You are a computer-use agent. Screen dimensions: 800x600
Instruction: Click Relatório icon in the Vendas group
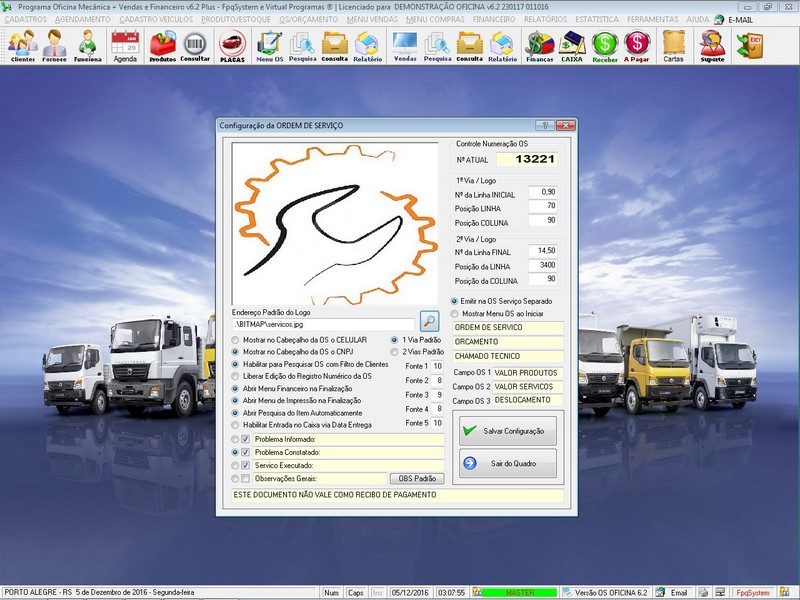point(503,46)
